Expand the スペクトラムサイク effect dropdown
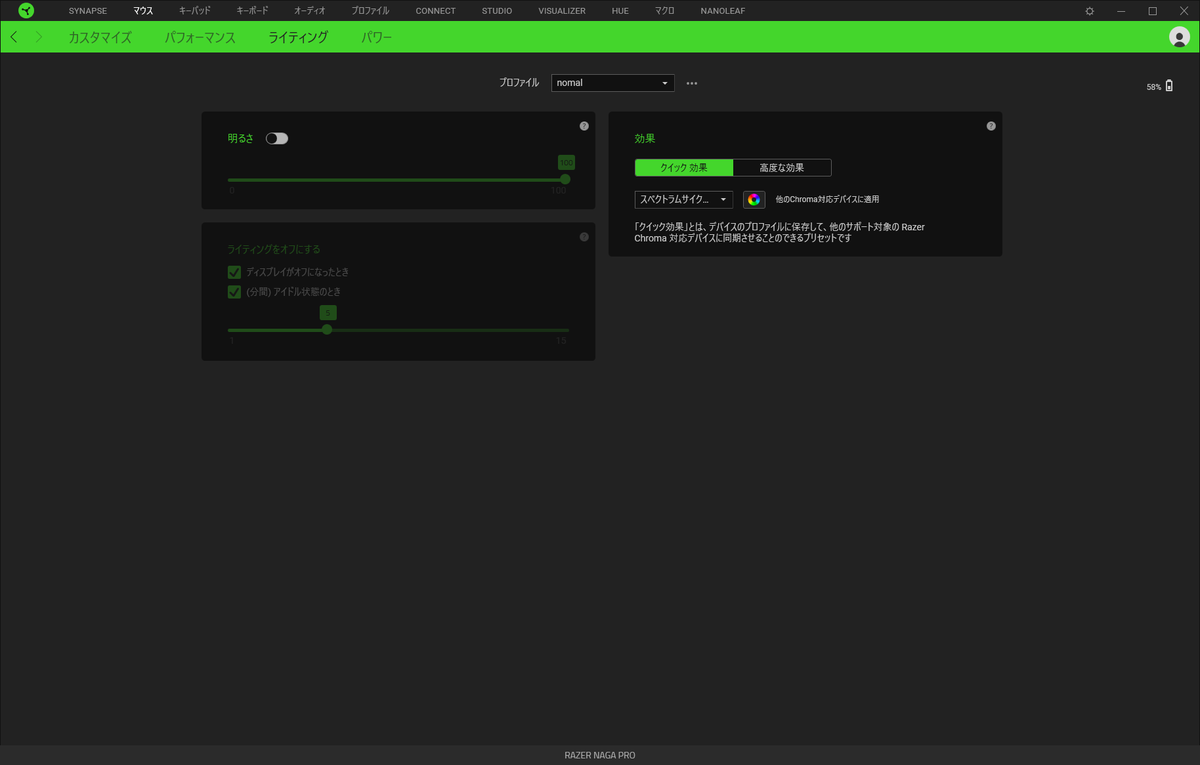1200x765 pixels. click(684, 199)
